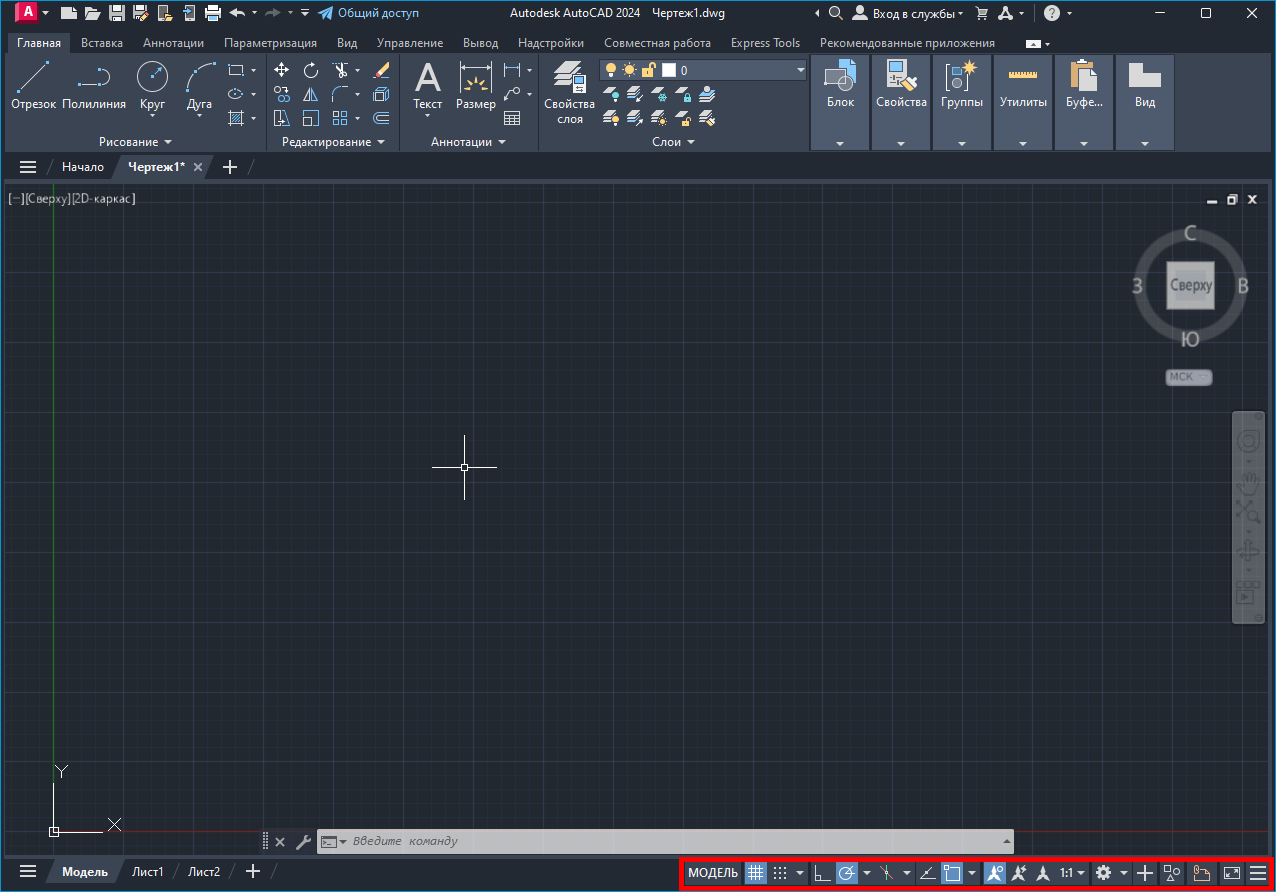
Task: Toggle annotation visibility in status bar
Action: point(994,873)
